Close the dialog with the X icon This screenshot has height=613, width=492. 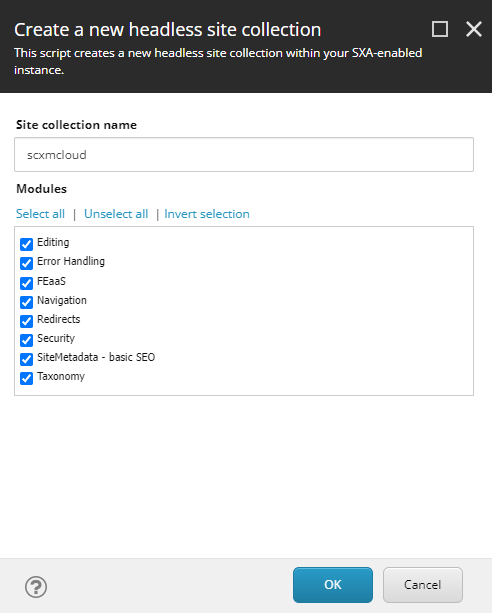point(474,29)
